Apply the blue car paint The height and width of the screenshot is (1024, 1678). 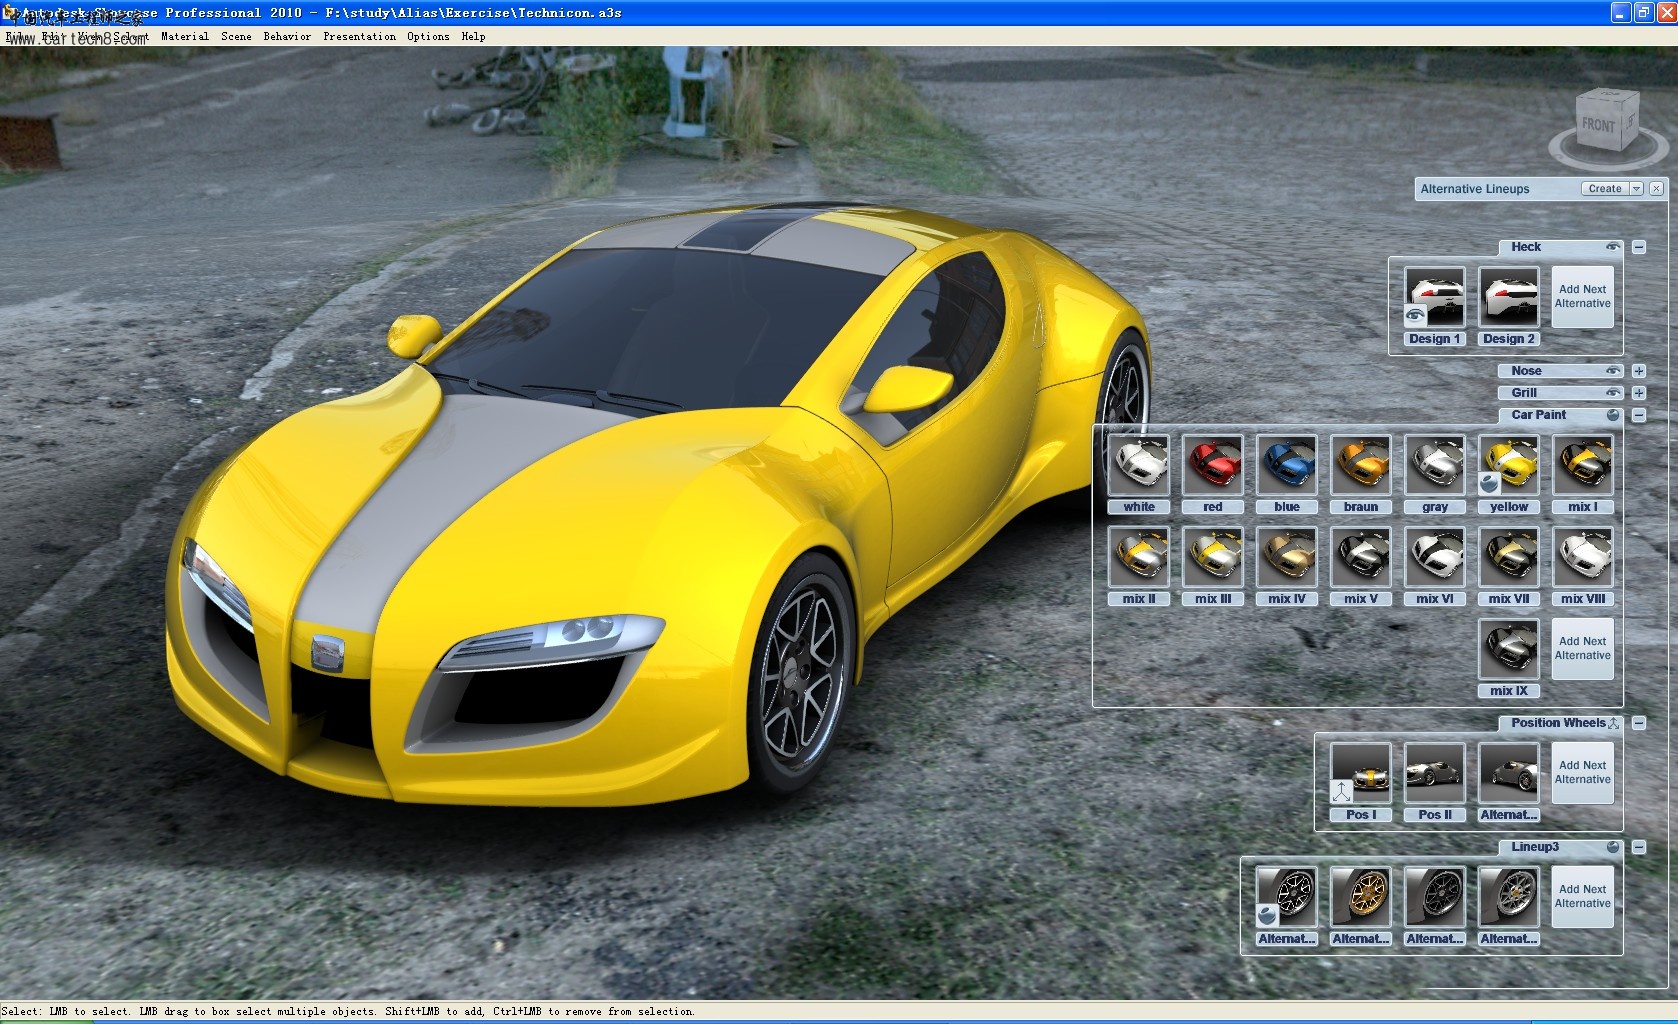[1287, 465]
